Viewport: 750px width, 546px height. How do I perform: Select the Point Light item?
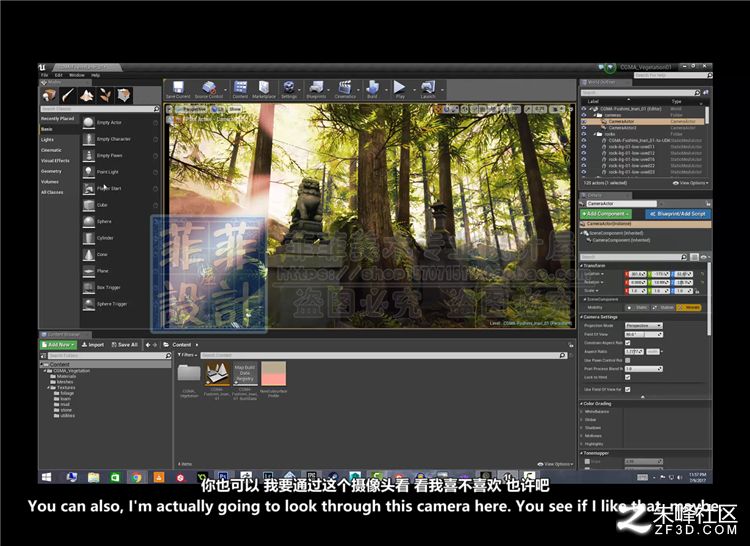[x=120, y=172]
